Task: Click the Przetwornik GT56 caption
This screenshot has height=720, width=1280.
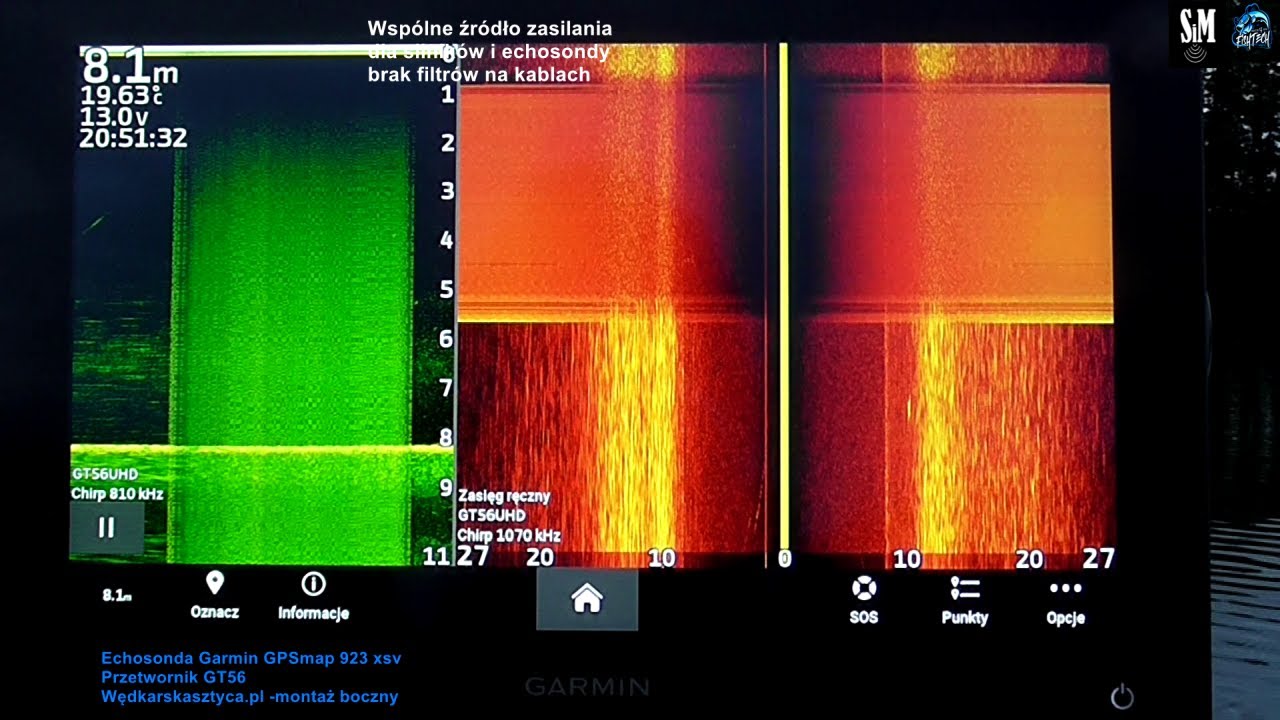Action: coord(173,677)
